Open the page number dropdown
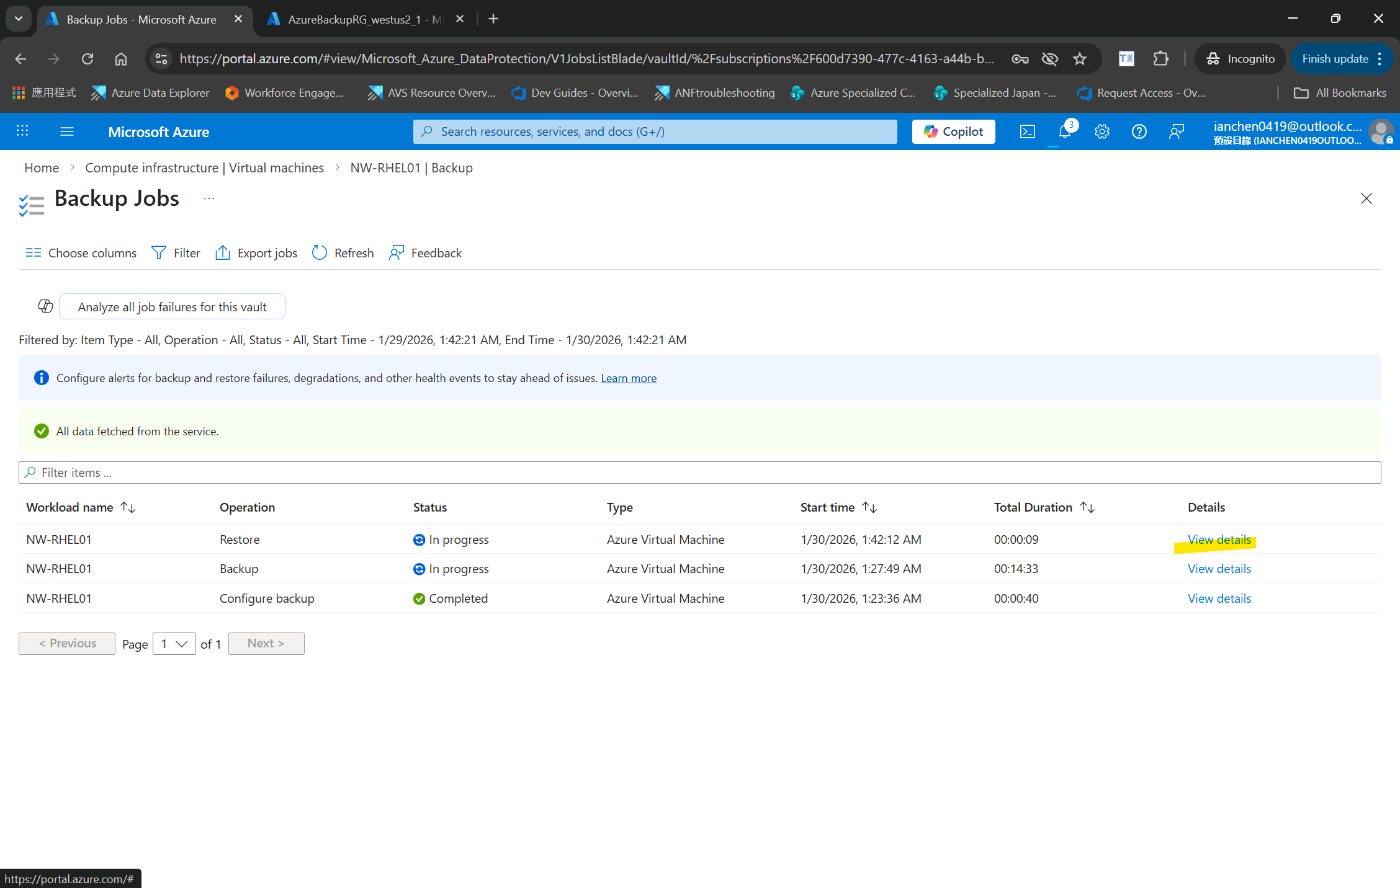 pyautogui.click(x=174, y=644)
